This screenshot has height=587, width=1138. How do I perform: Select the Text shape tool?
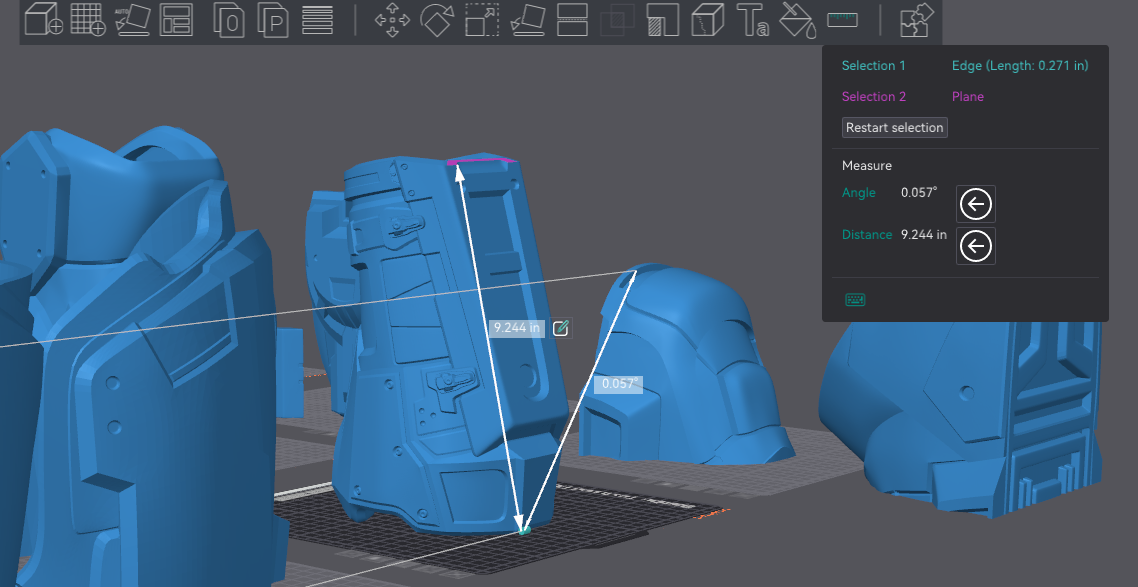752,20
